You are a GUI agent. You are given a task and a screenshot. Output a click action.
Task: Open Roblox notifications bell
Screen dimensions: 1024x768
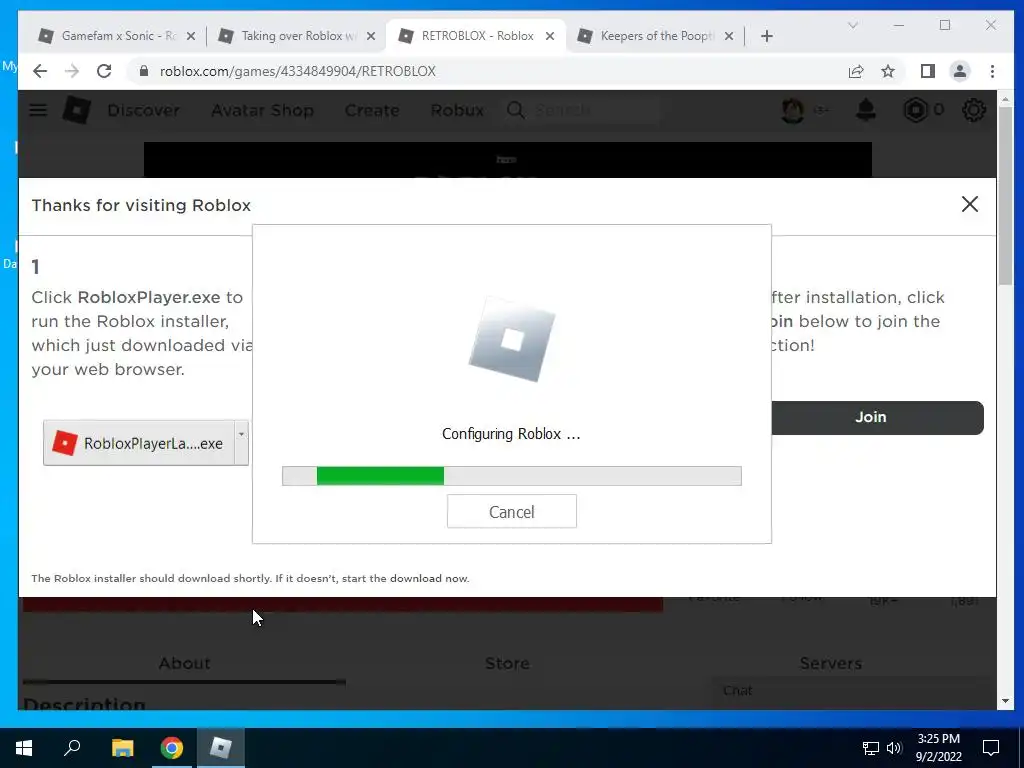click(865, 110)
